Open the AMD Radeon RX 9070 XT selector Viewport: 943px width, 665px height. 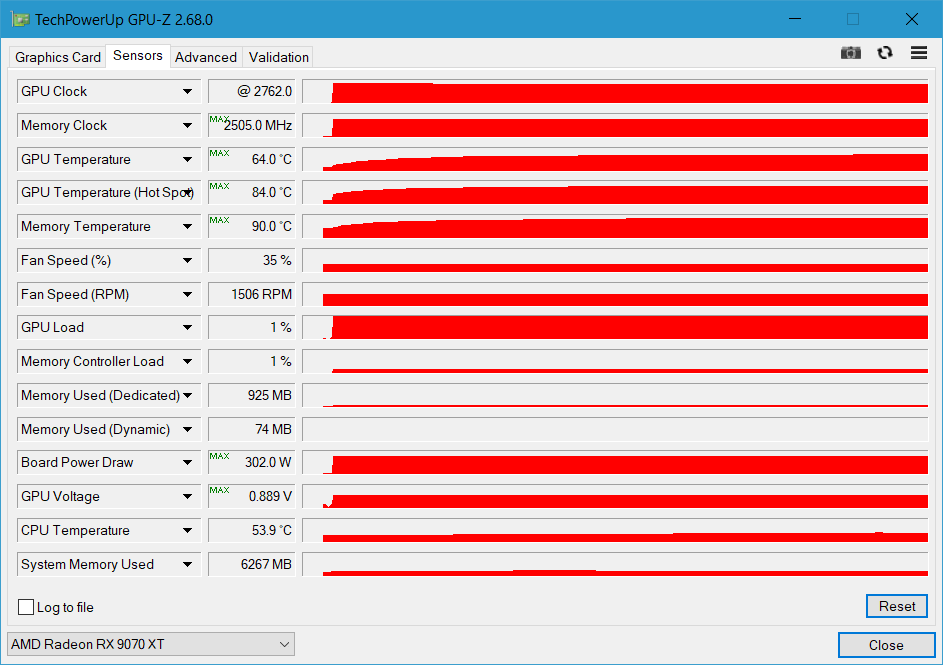click(151, 644)
